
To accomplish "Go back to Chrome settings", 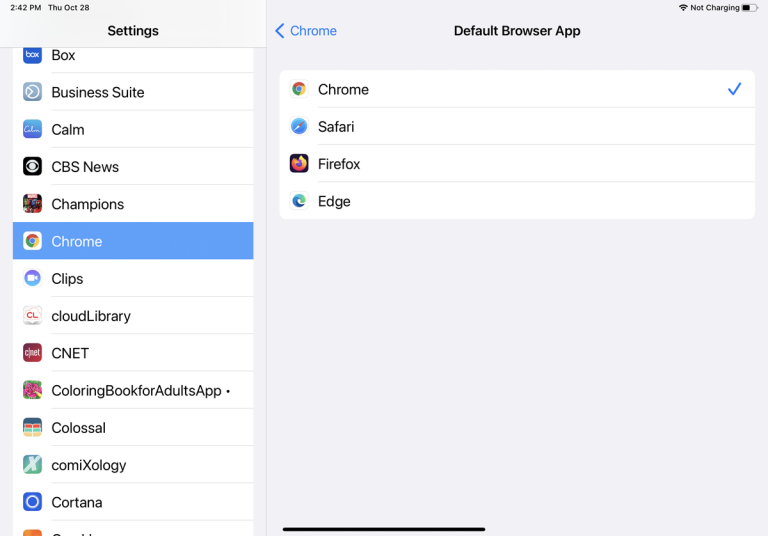I will click(306, 31).
